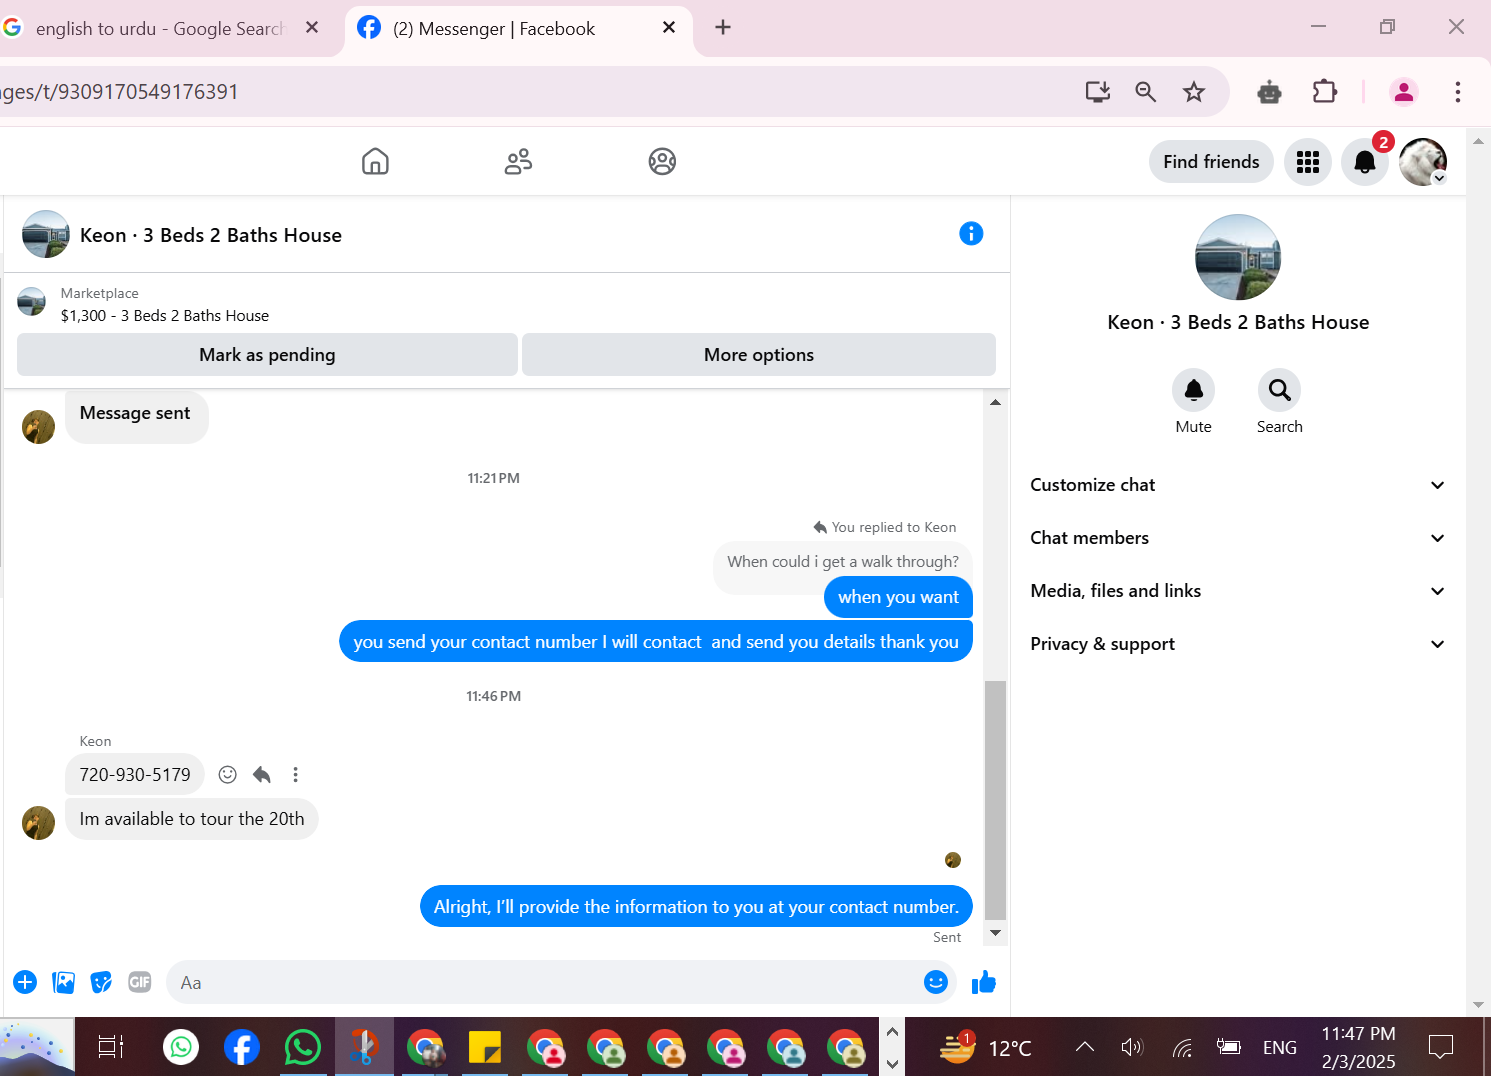Expand the Customize chat section
The image size is (1491, 1076).
click(1238, 485)
